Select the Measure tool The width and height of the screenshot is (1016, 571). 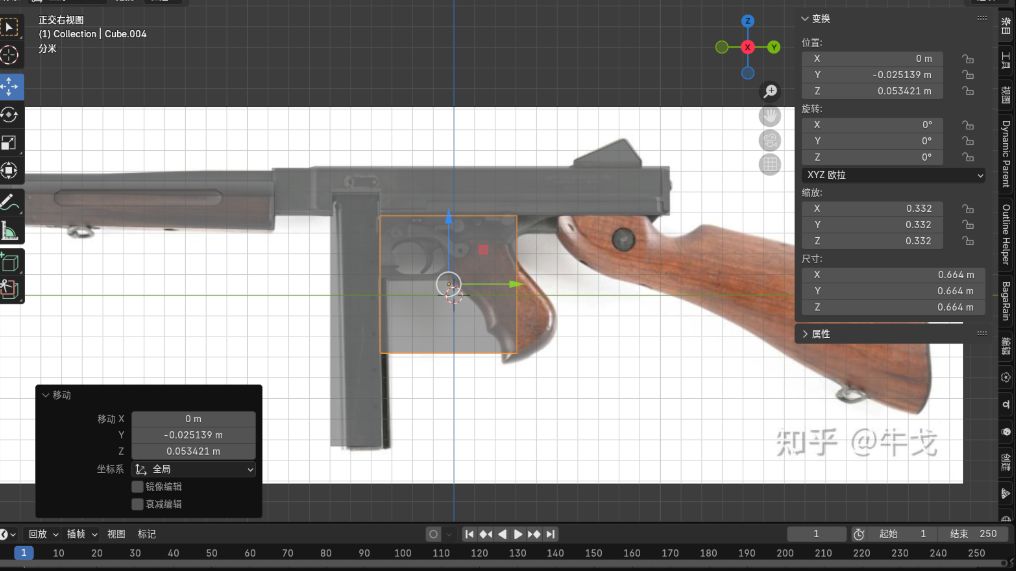click(x=10, y=231)
